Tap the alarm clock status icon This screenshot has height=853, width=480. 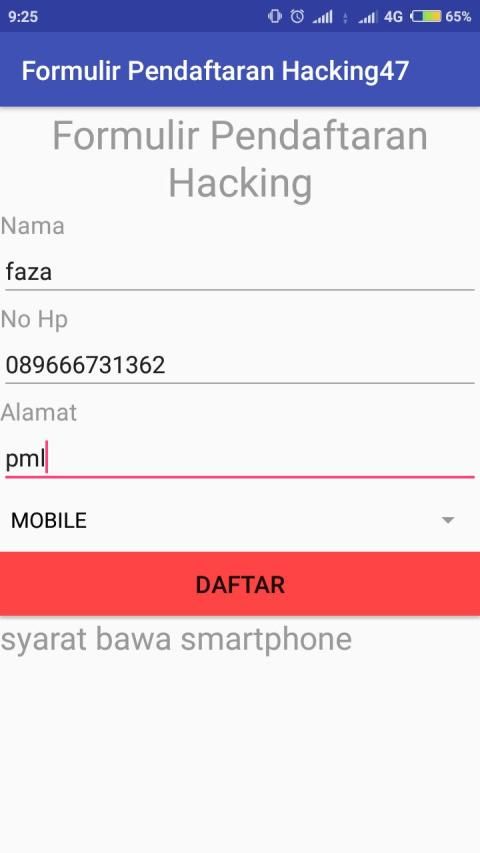[x=297, y=16]
